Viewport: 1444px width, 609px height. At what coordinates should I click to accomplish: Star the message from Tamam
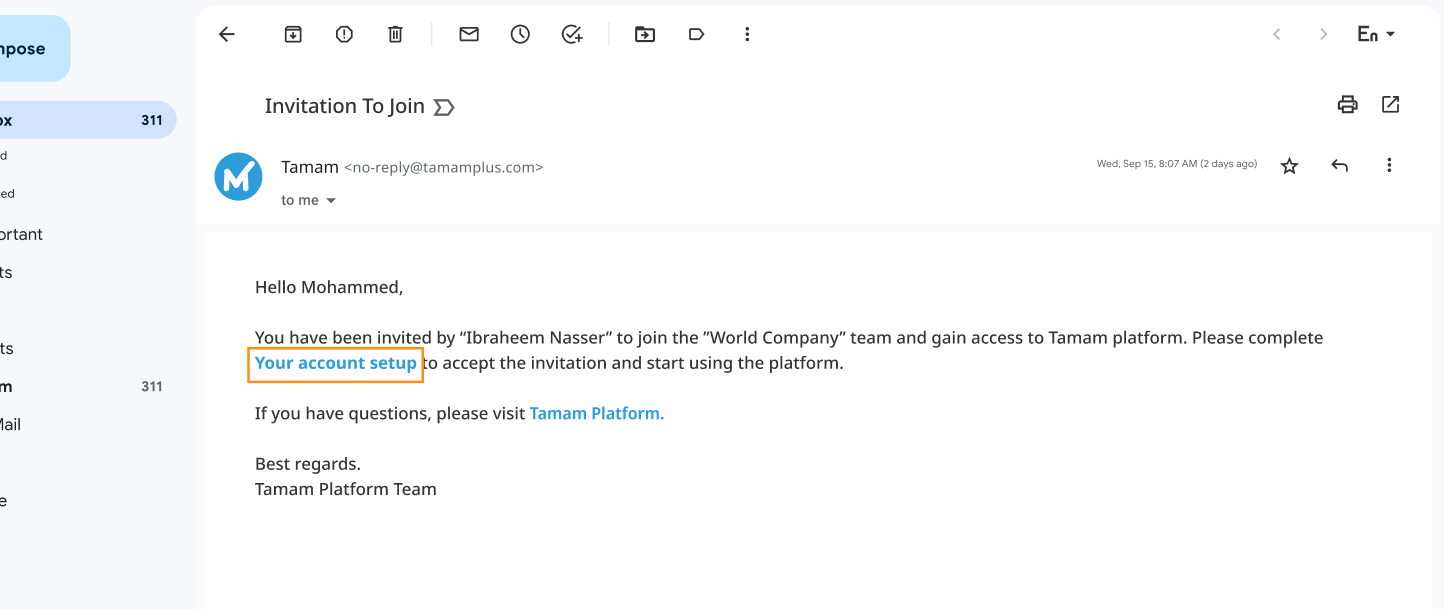pos(1290,166)
